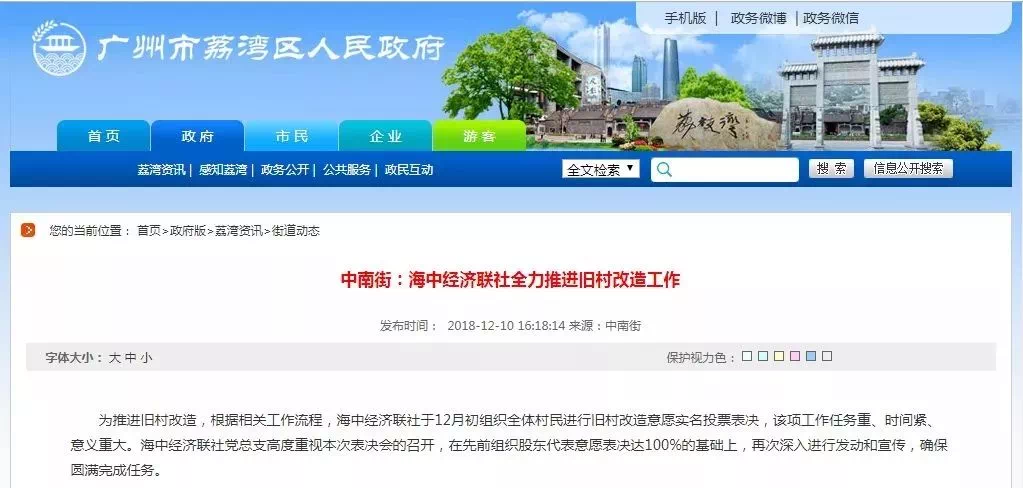
Task: Pick the light cyan eye-protection color swatch
Action: click(x=763, y=356)
